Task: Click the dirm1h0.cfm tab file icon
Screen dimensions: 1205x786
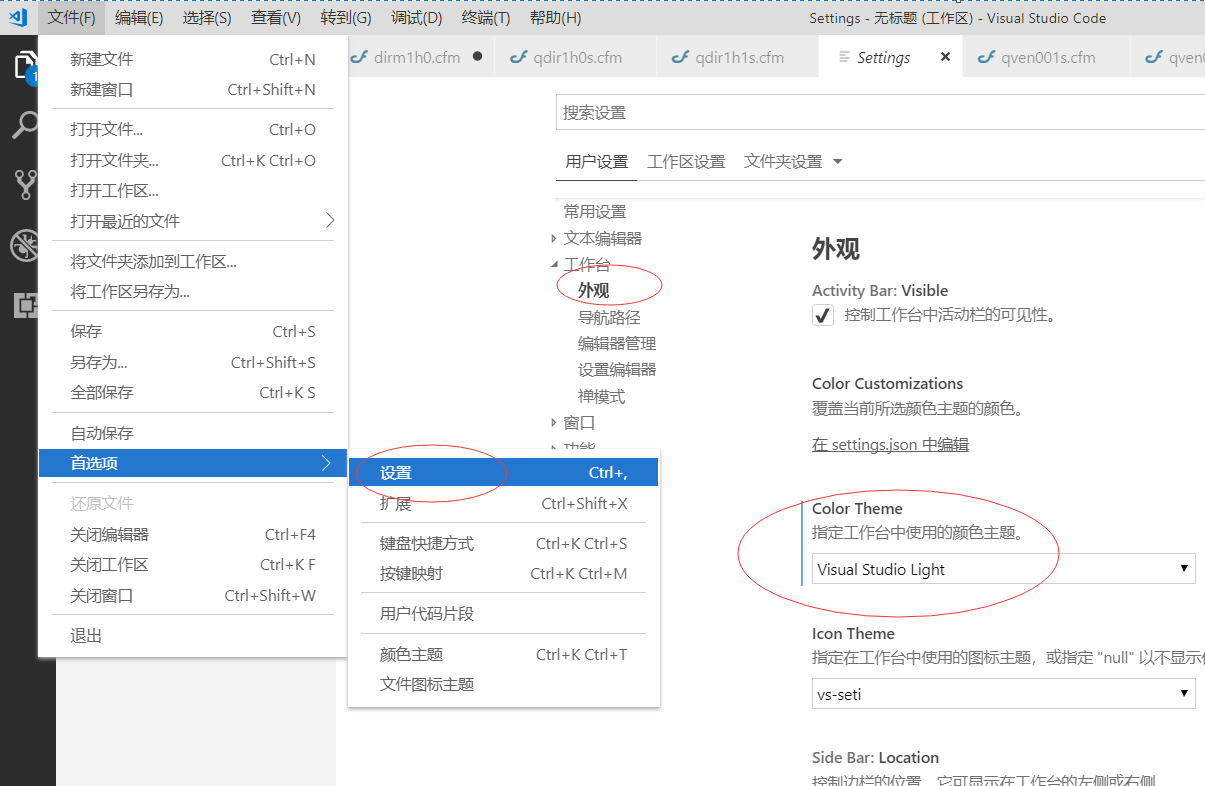Action: (359, 57)
